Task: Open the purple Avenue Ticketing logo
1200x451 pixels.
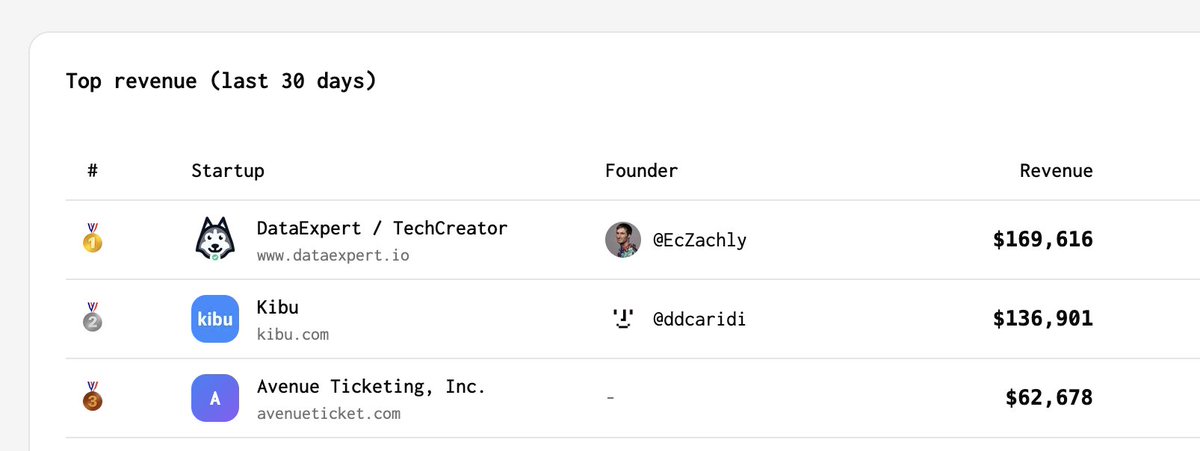Action: point(215,398)
